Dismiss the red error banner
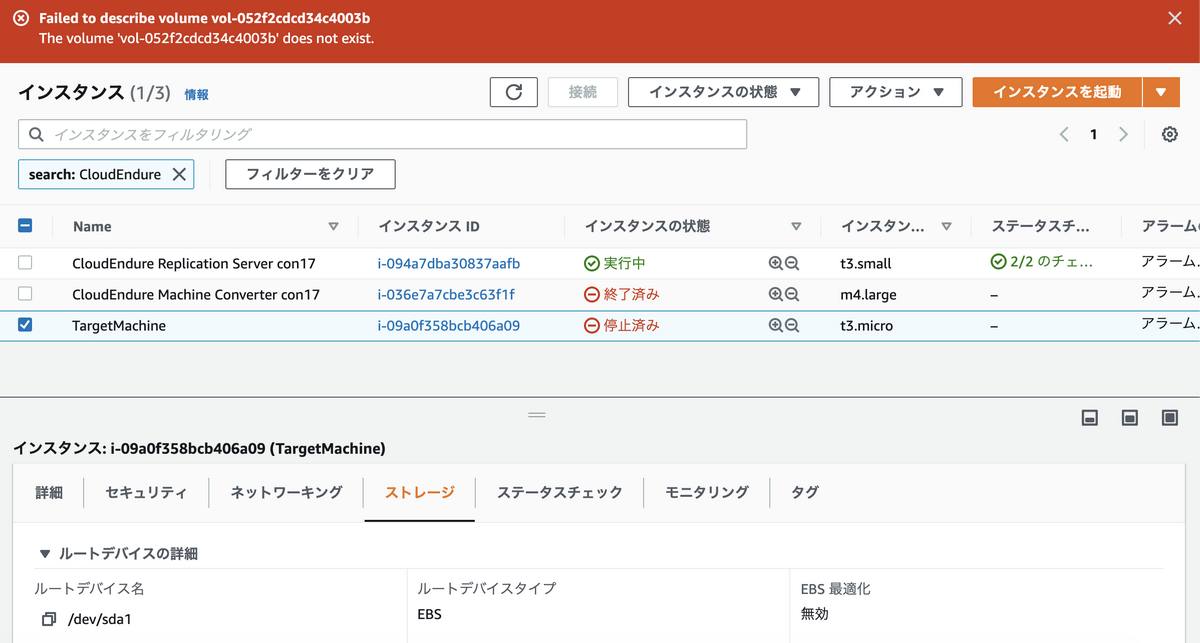The image size is (1200, 643). tap(1175, 18)
